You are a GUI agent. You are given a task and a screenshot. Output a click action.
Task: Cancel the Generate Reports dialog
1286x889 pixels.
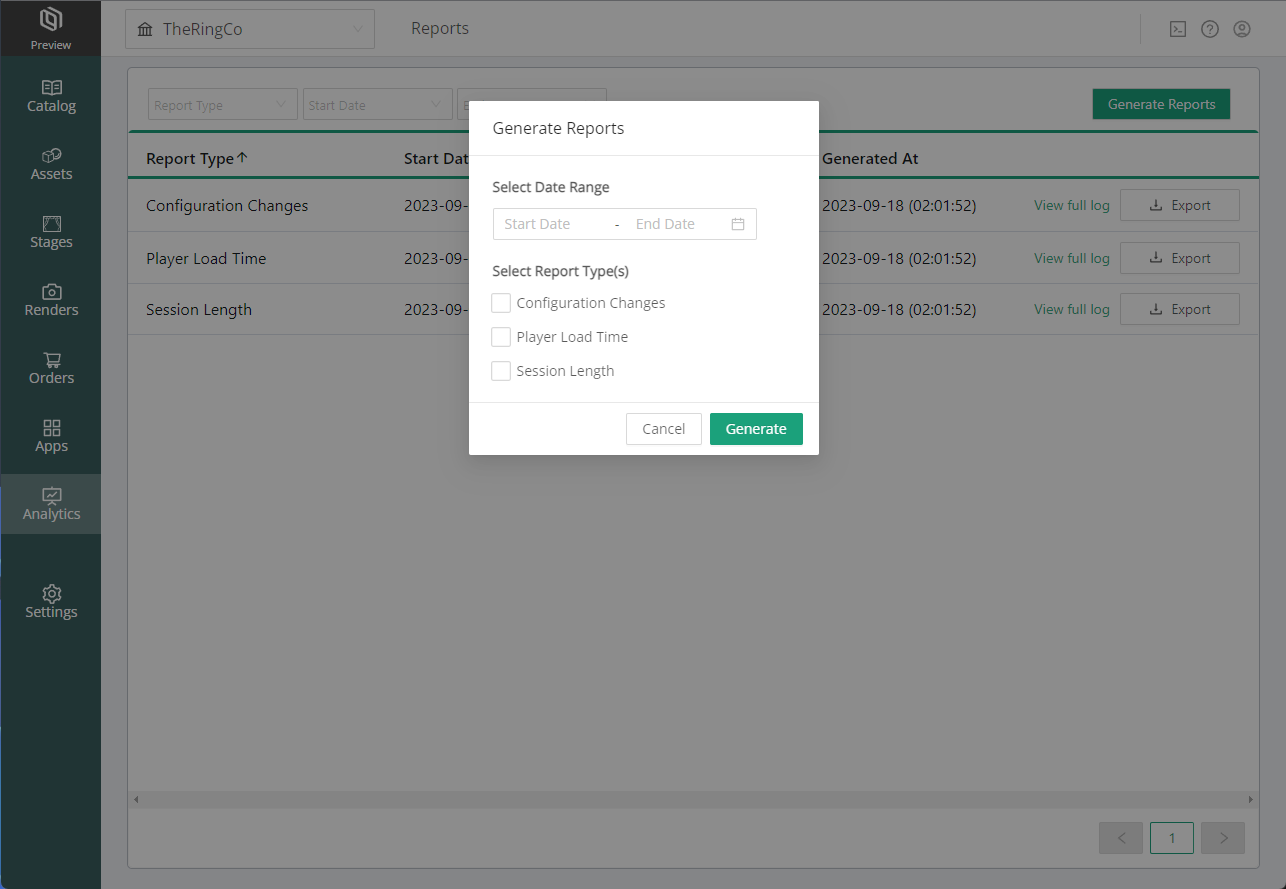point(663,429)
